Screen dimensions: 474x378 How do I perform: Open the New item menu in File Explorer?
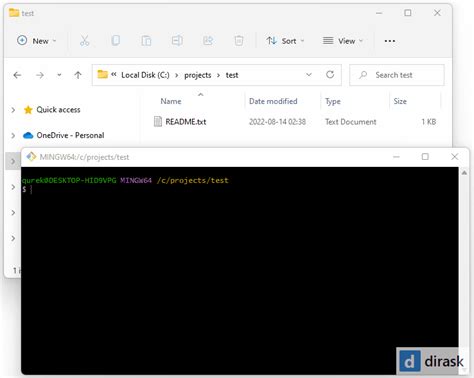click(36, 41)
